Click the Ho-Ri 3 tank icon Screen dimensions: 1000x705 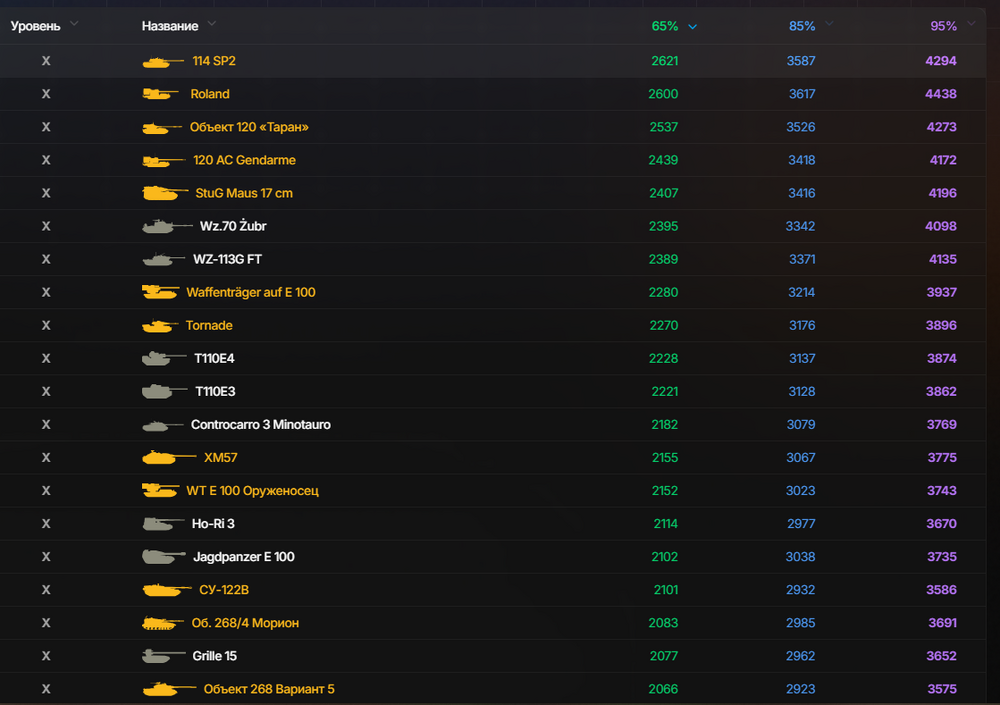tap(163, 524)
